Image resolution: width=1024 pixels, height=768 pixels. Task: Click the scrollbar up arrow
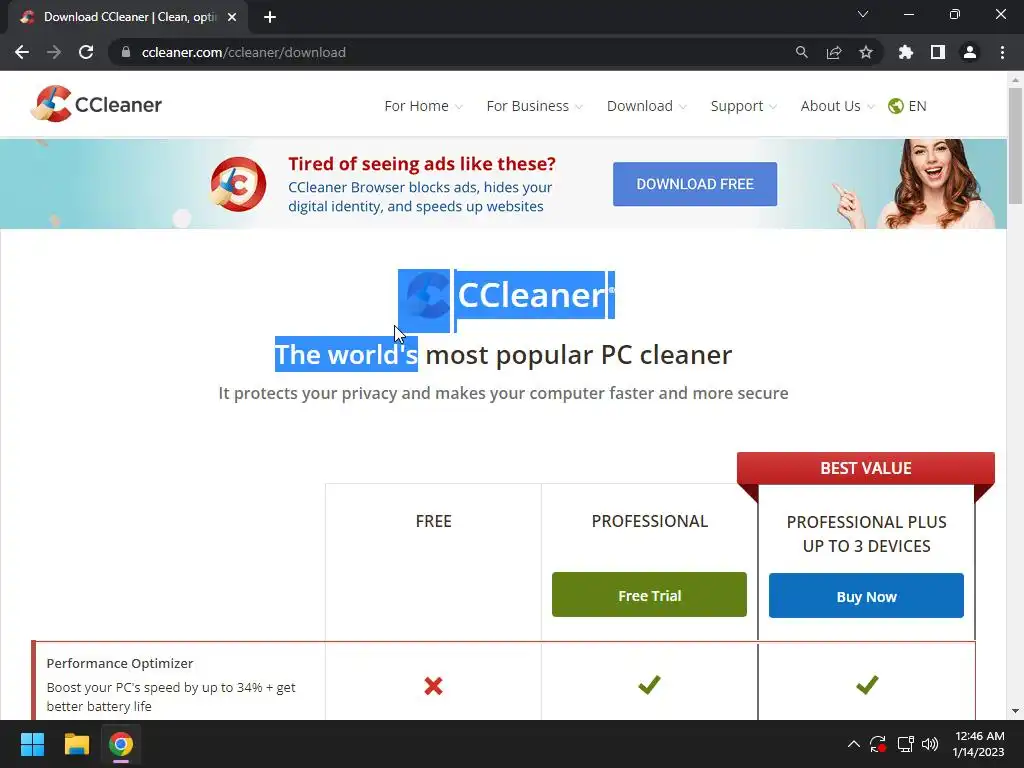(x=1015, y=80)
